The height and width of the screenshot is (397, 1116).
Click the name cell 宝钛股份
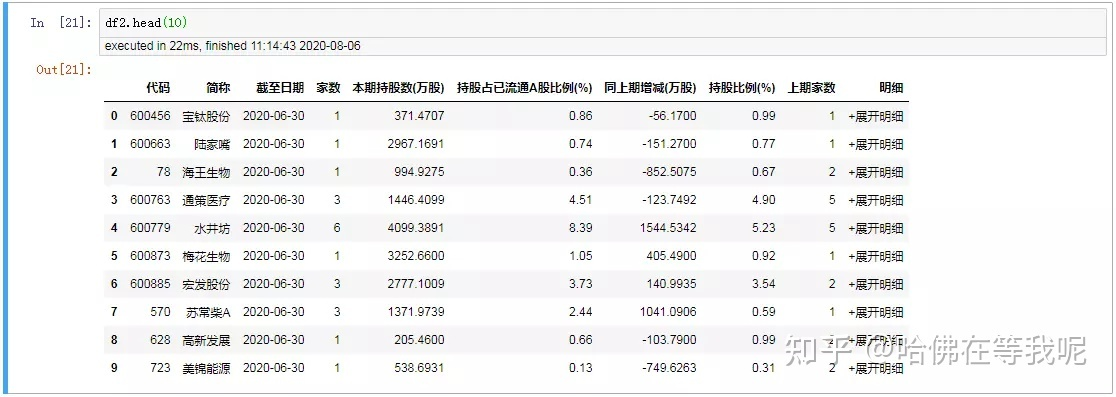(x=206, y=116)
